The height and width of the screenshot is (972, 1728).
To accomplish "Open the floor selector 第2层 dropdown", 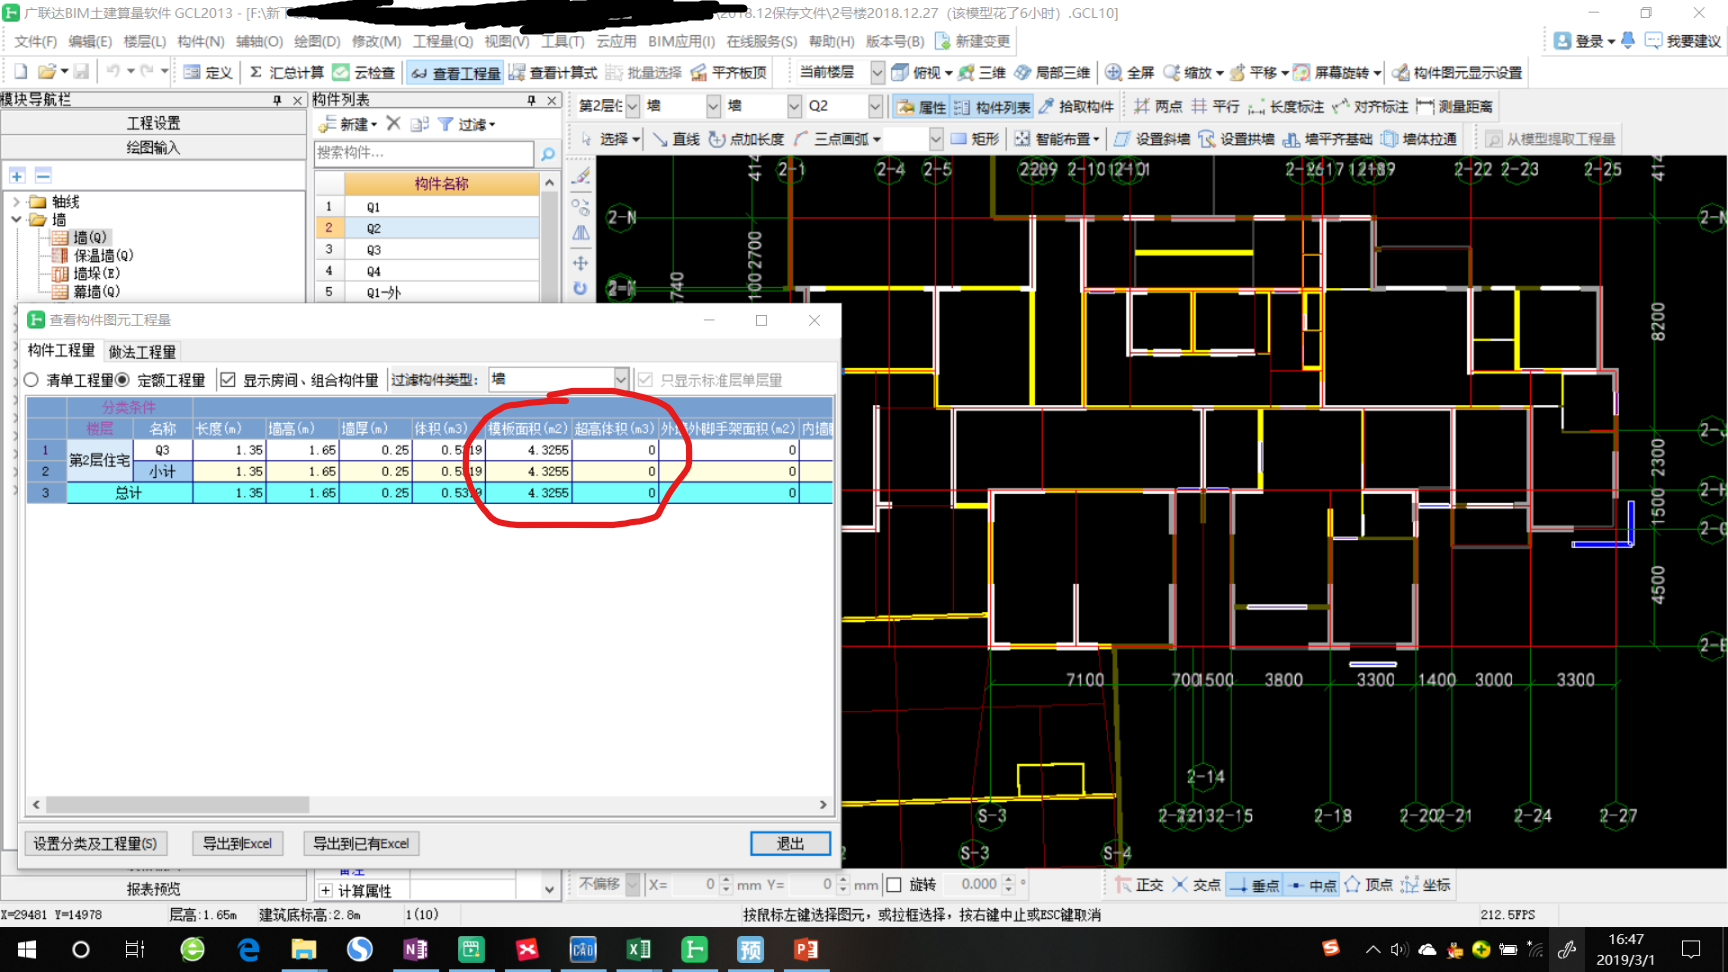I will point(633,105).
